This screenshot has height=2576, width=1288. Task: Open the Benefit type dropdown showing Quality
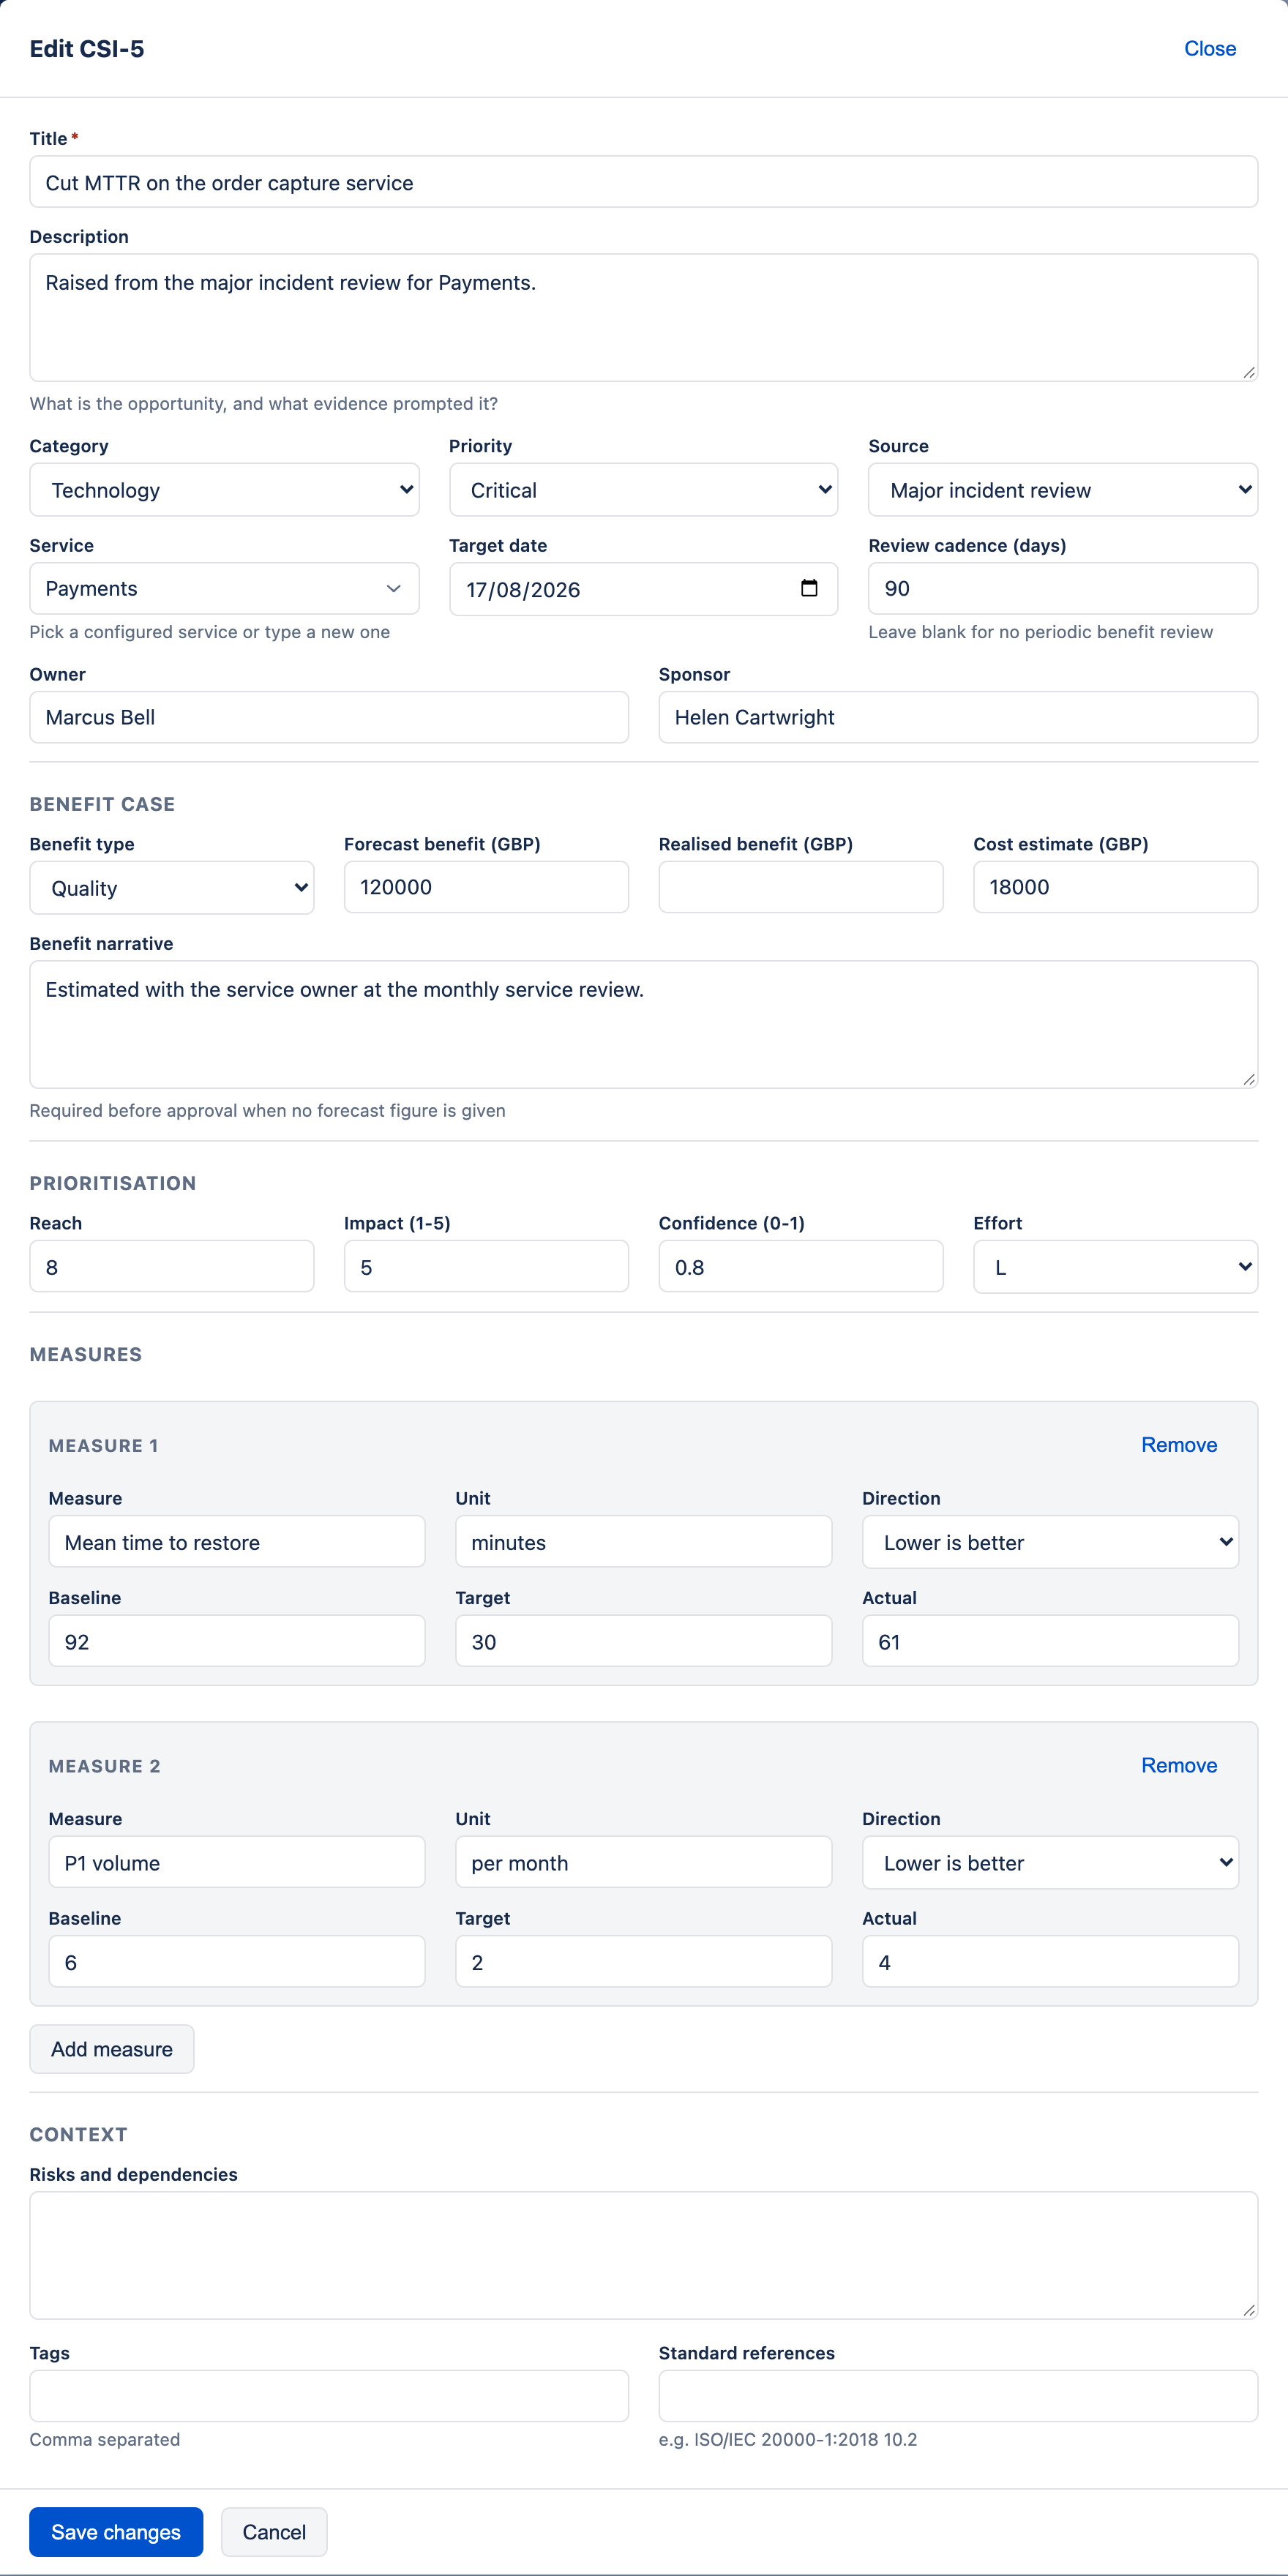[x=172, y=888]
